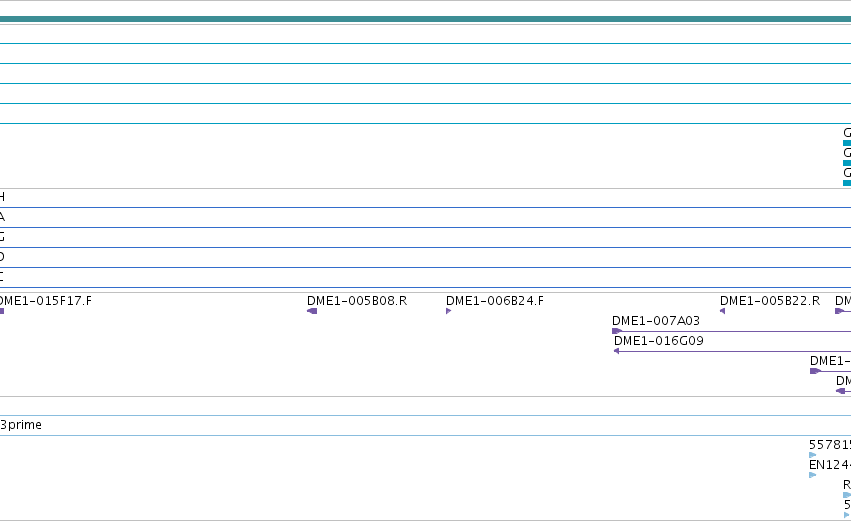Select the arrow glyph under DME1-005B08.R

pyautogui.click(x=312, y=311)
